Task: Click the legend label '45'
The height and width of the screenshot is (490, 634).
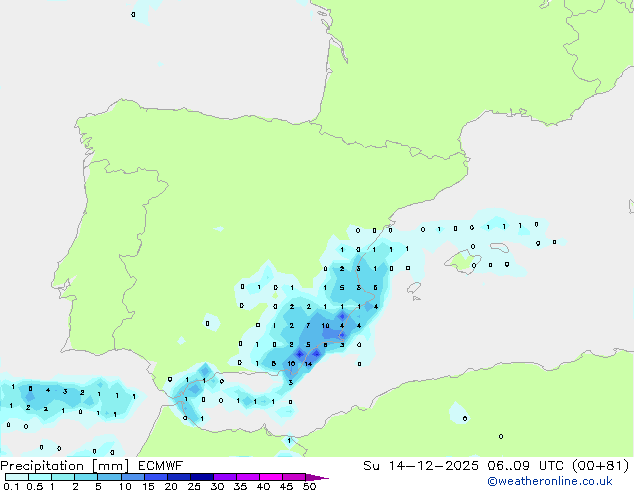Action: pyautogui.click(x=286, y=486)
